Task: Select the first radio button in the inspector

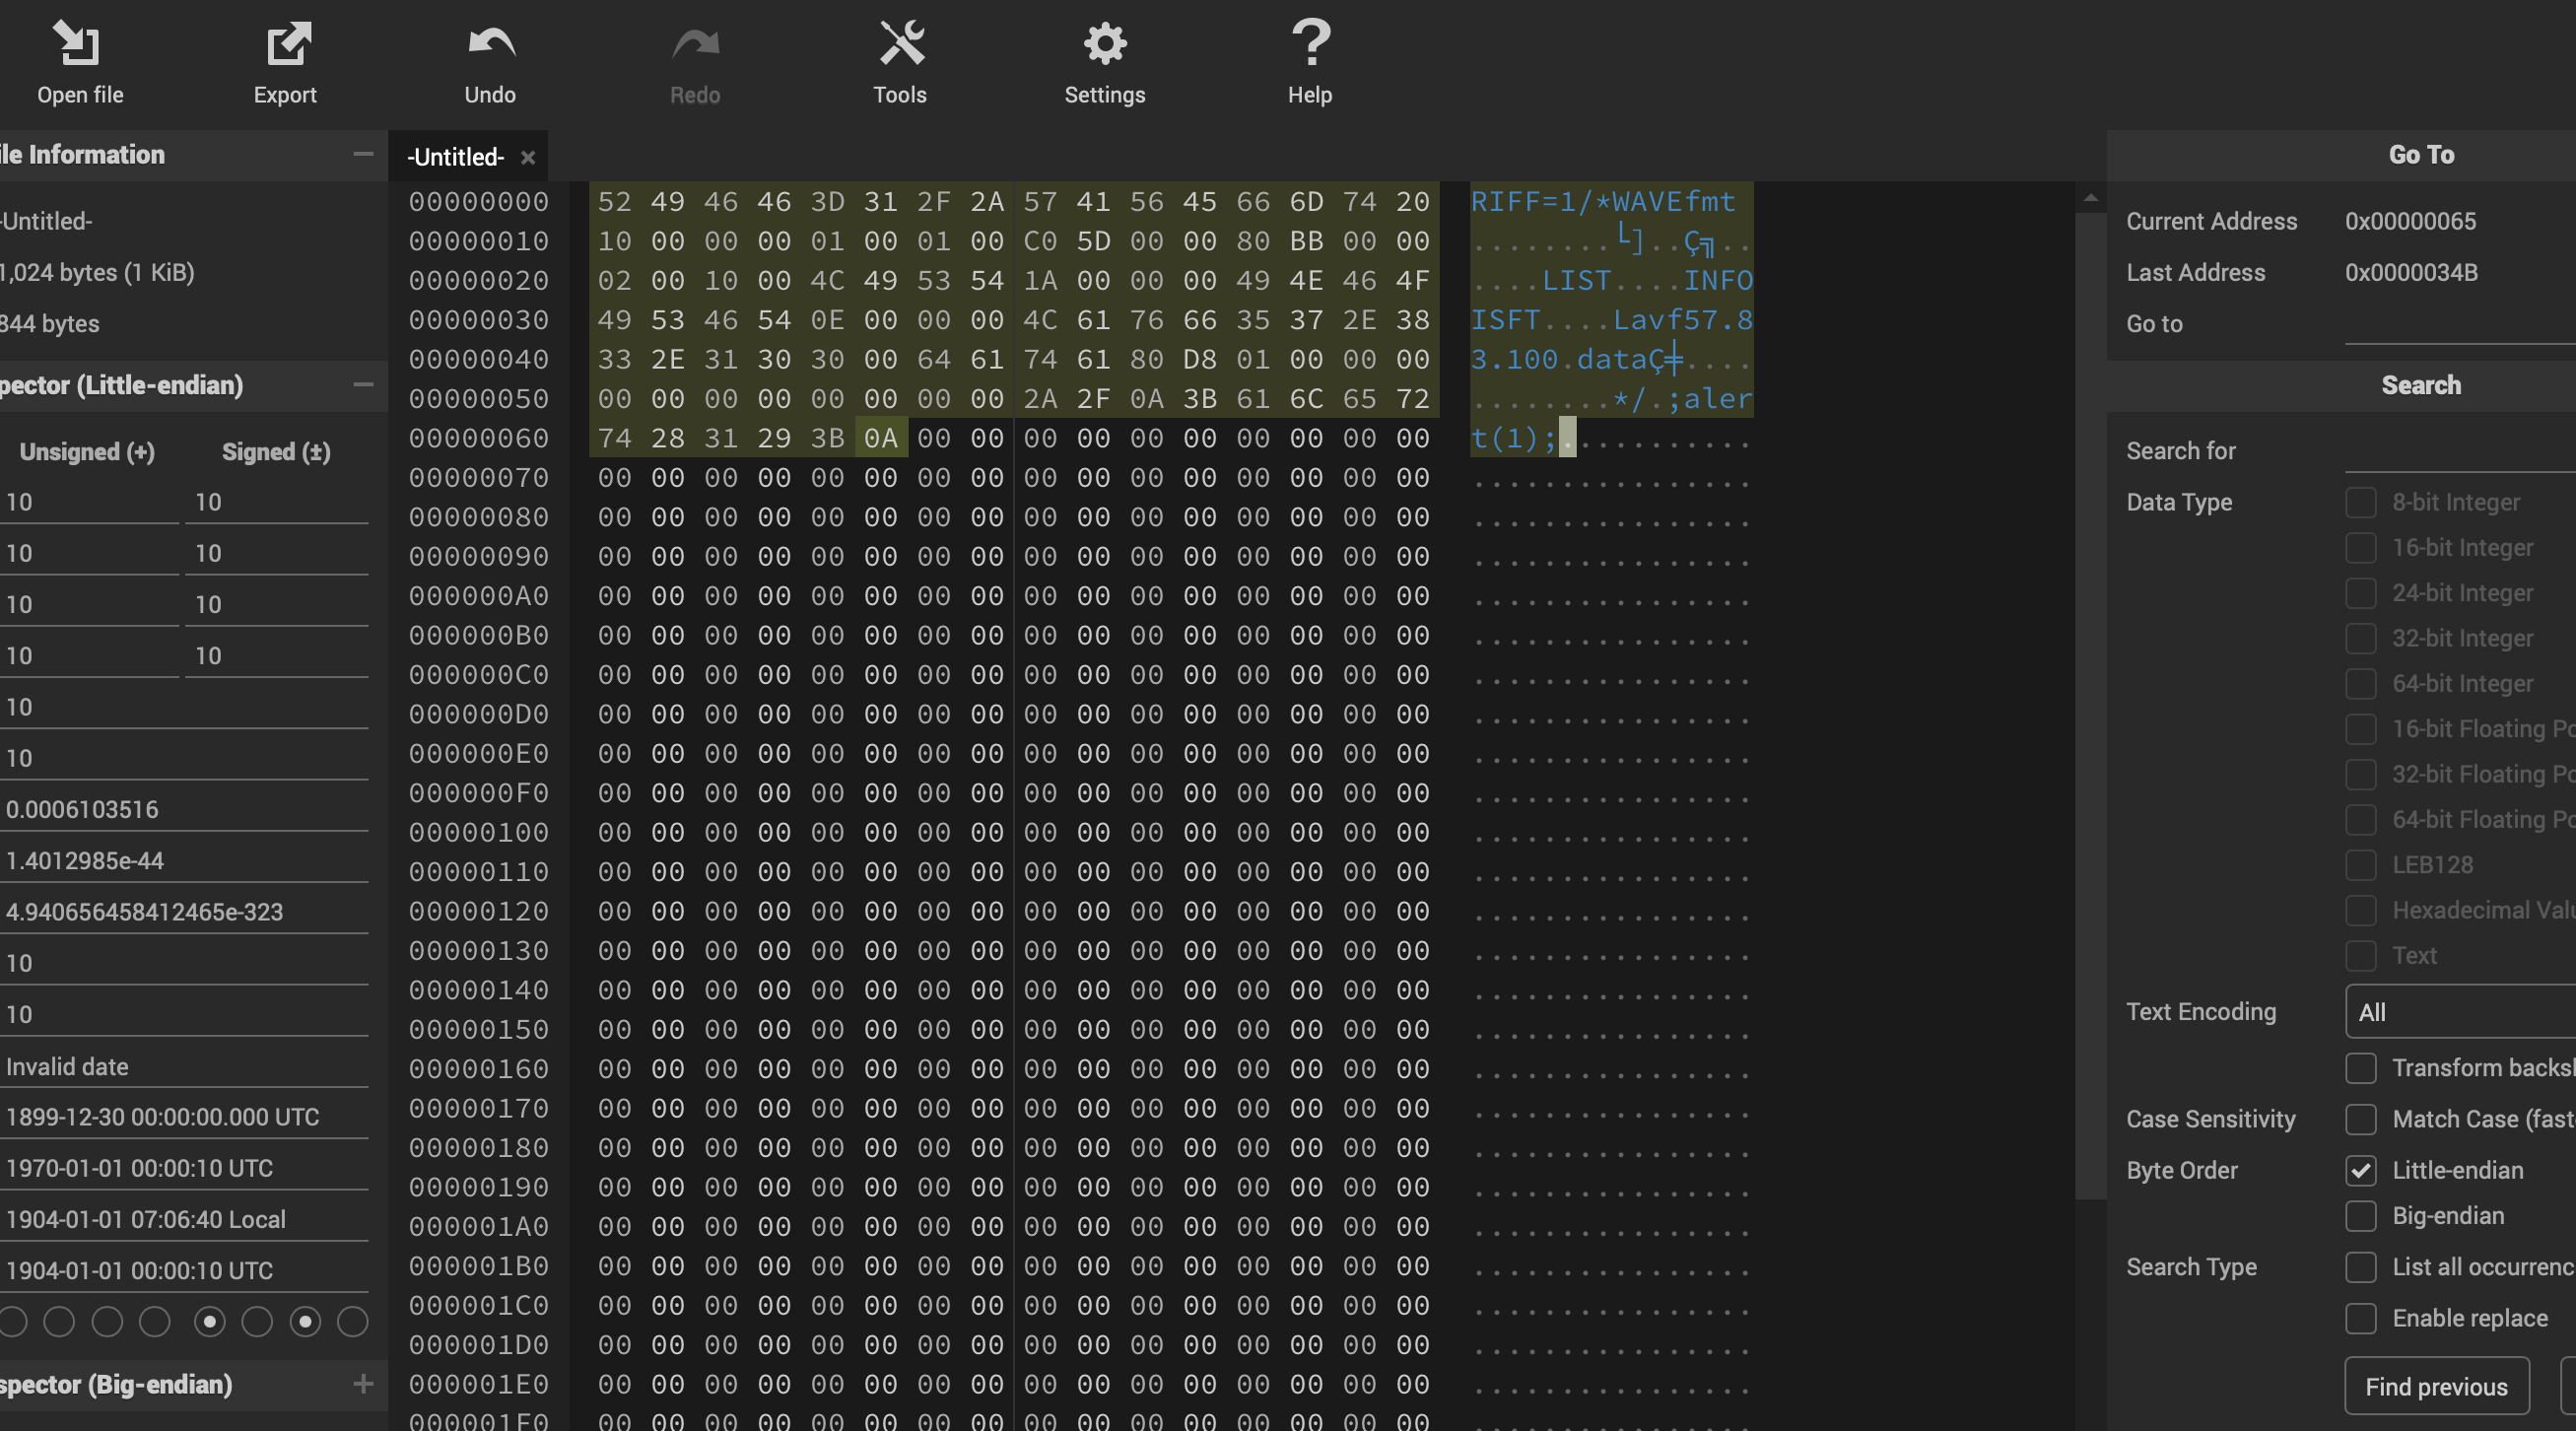Action: pos(12,1322)
